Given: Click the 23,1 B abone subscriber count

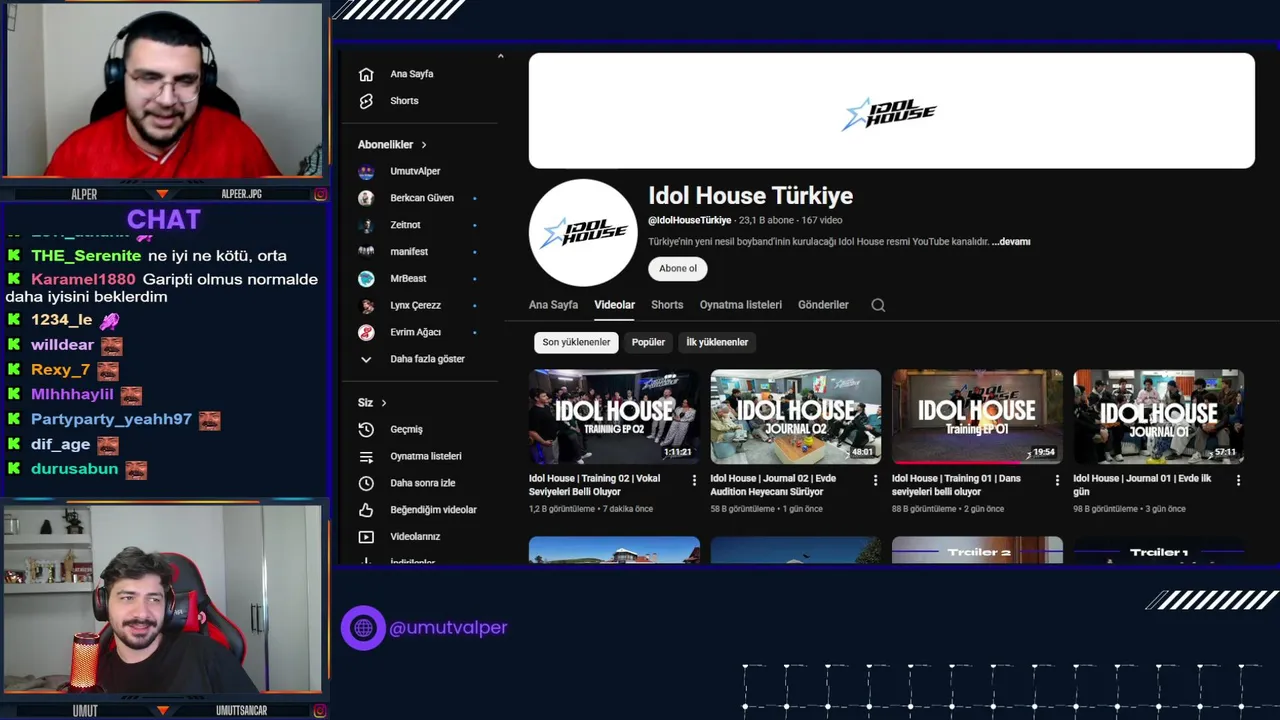Looking at the screenshot, I should coord(766,220).
